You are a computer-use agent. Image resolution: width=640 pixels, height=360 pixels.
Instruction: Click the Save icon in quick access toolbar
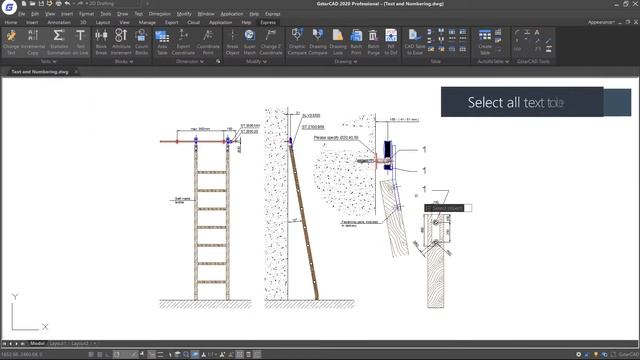(x=41, y=4)
